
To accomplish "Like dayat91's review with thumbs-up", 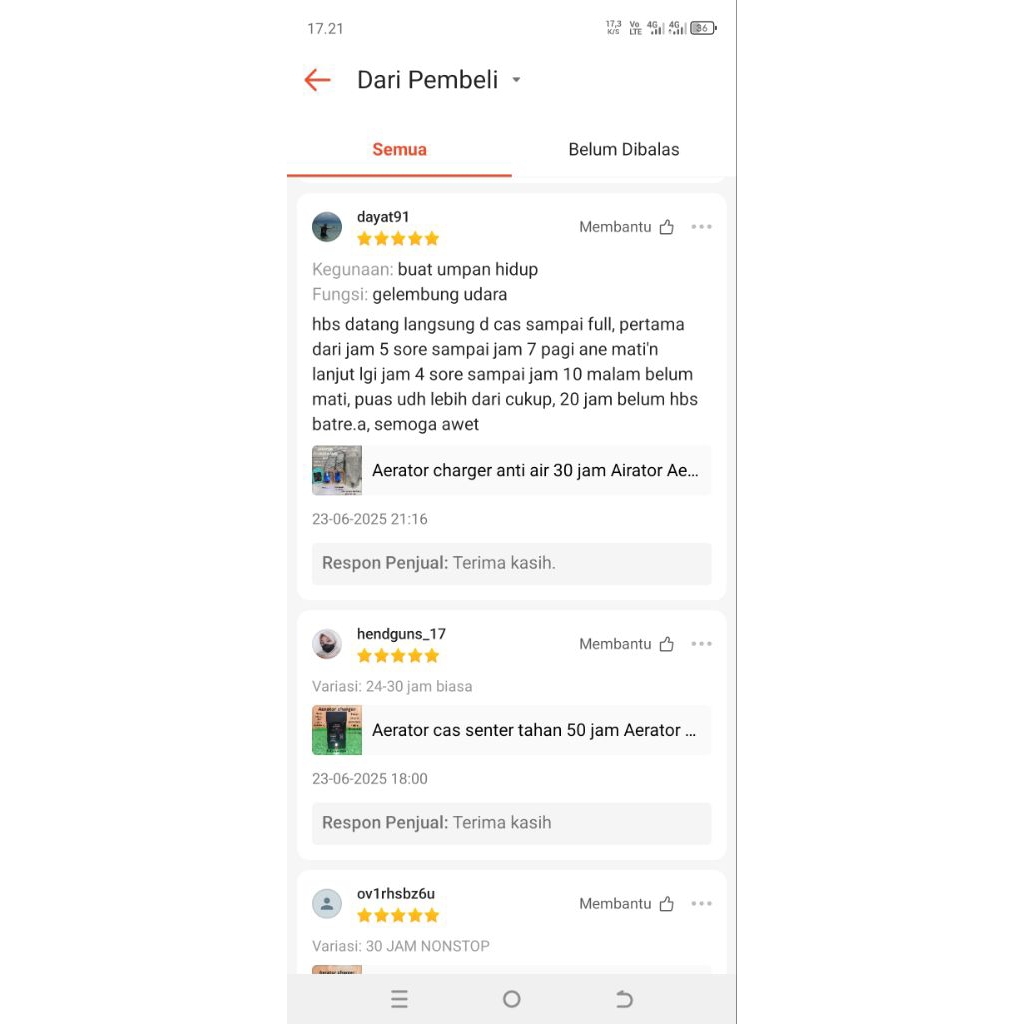I will pos(666,227).
